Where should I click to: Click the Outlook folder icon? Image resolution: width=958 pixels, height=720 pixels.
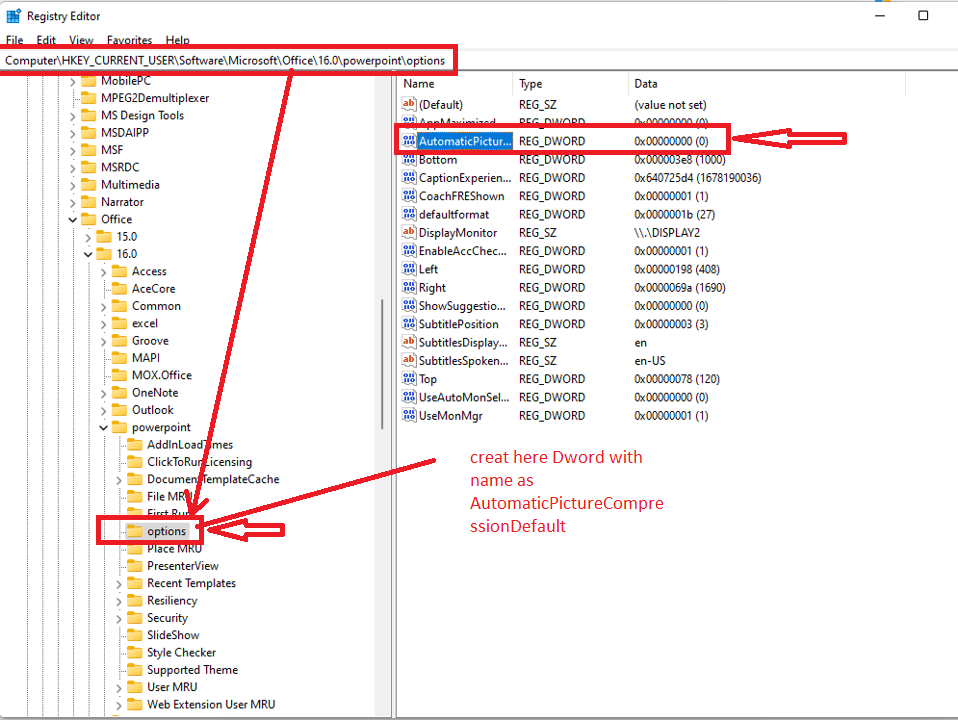point(120,410)
